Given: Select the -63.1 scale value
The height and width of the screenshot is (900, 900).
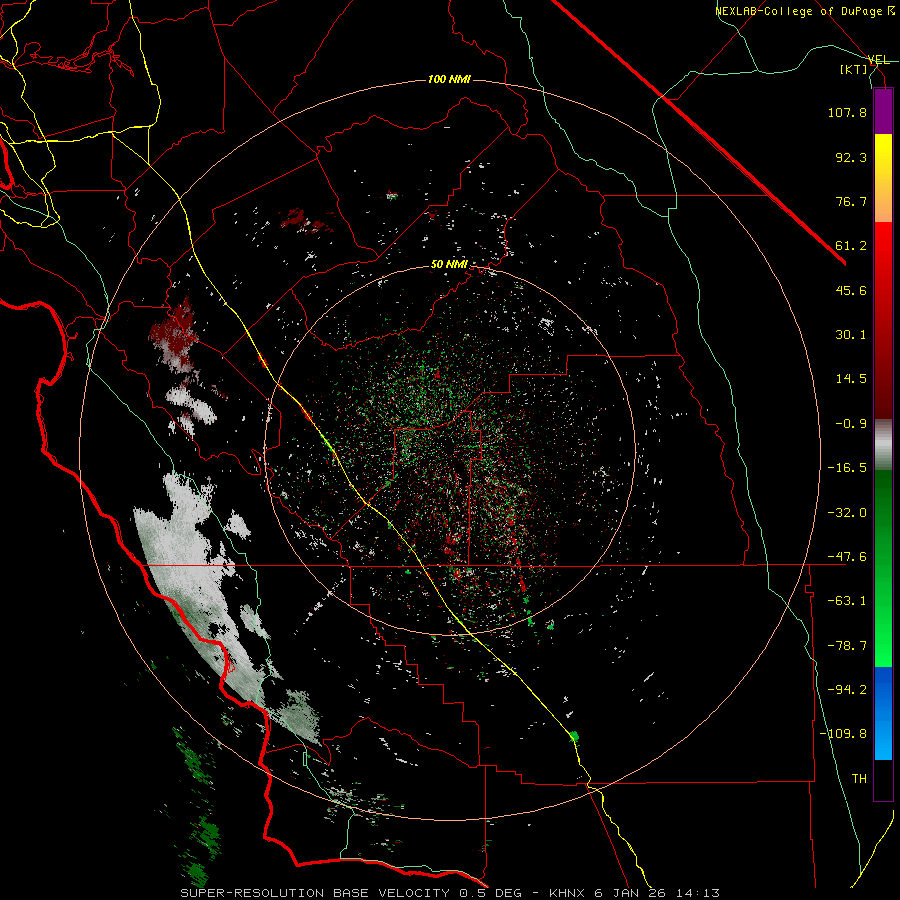Looking at the screenshot, I should click(x=847, y=601).
